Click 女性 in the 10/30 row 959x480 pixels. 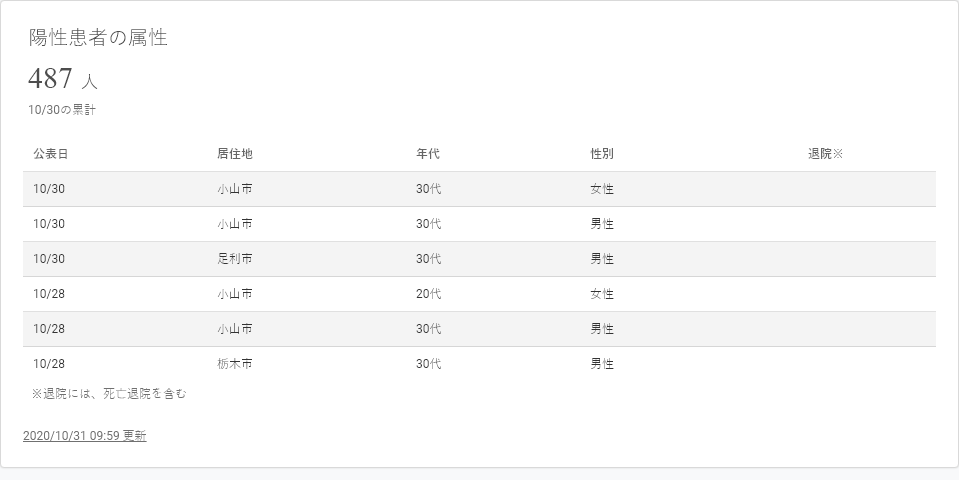point(602,189)
